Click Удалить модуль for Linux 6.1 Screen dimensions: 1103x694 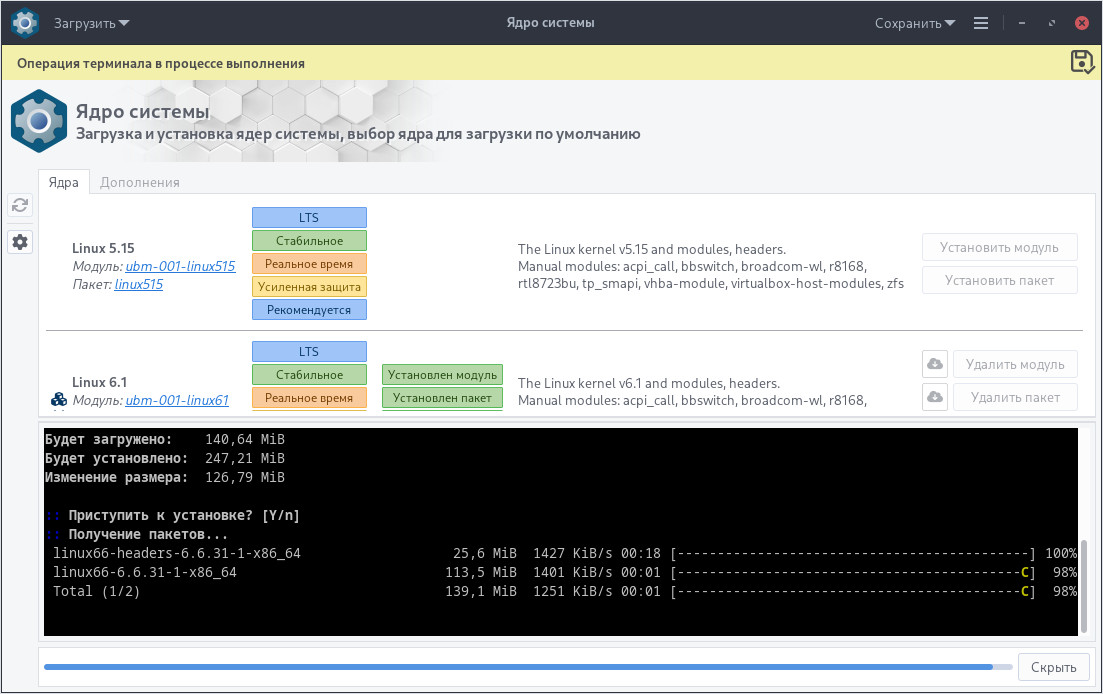(1015, 364)
